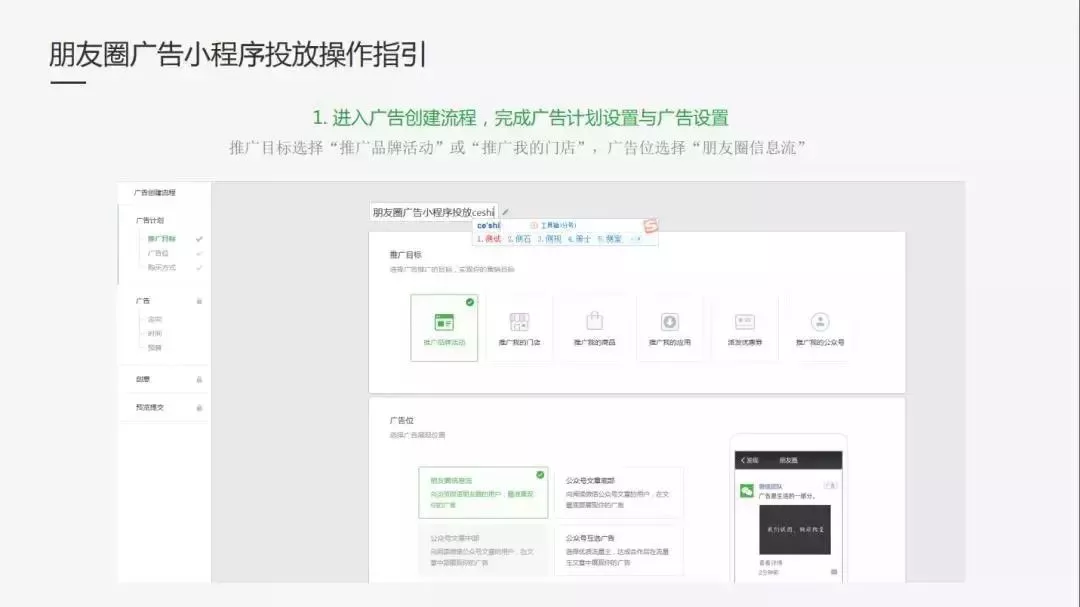The height and width of the screenshot is (607, 1080).
Task: Click the 创意 sidebar section
Action: point(143,380)
